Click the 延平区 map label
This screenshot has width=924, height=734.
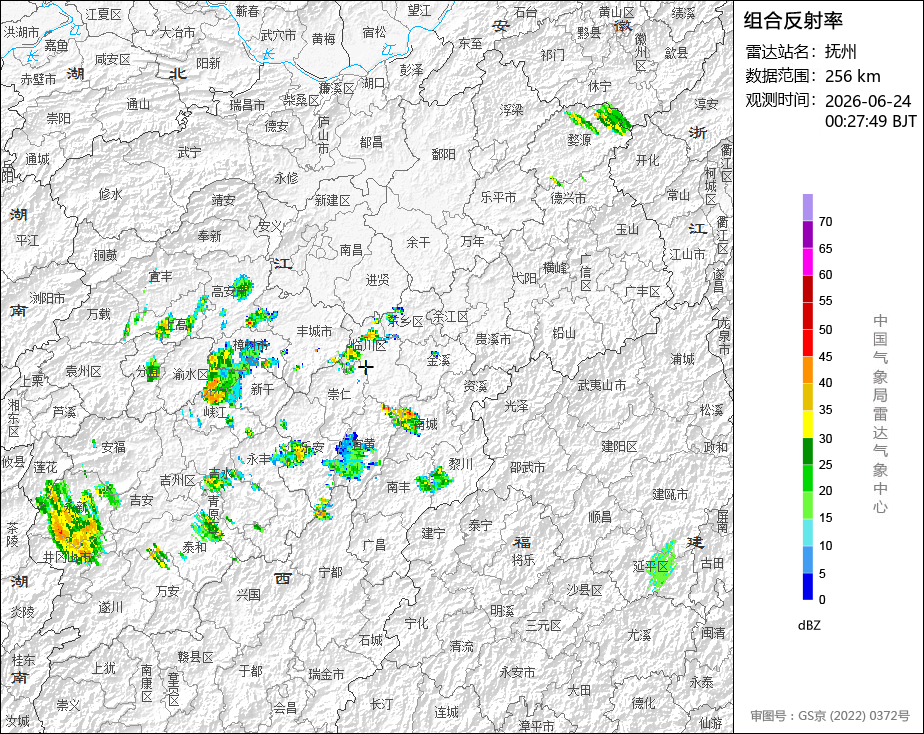pyautogui.click(x=651, y=566)
